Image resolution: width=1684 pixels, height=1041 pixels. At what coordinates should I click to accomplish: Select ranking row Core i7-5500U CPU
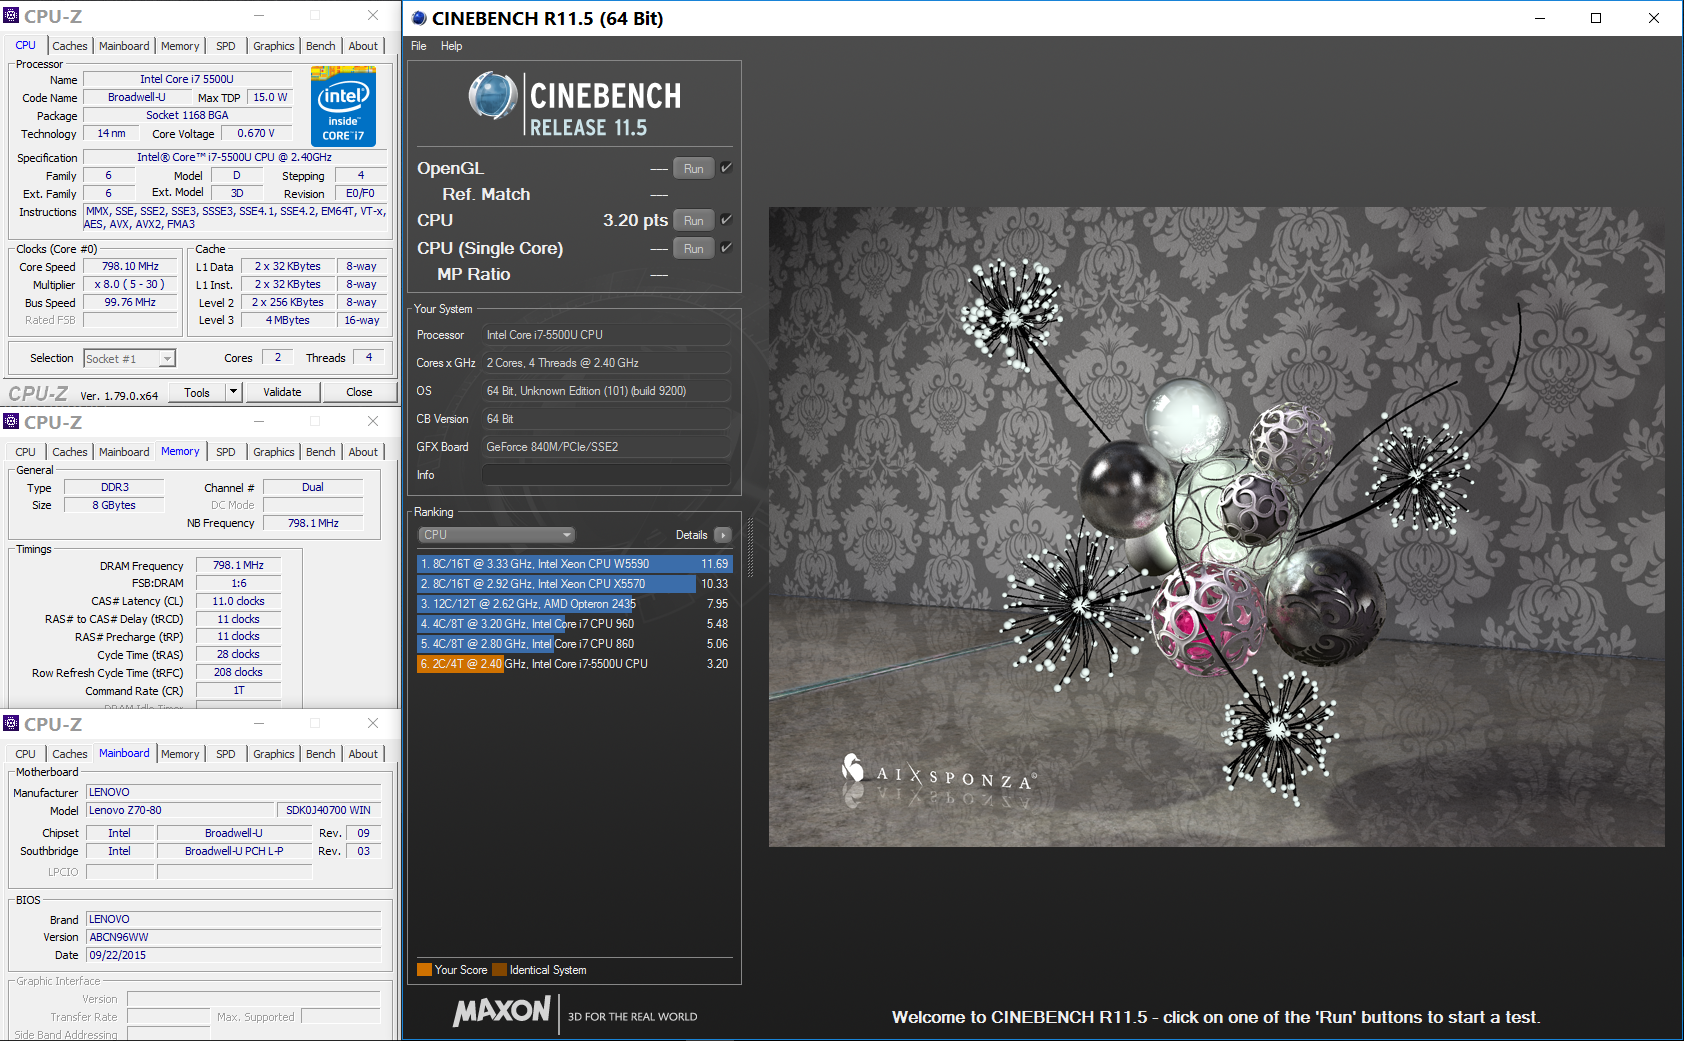tap(573, 664)
